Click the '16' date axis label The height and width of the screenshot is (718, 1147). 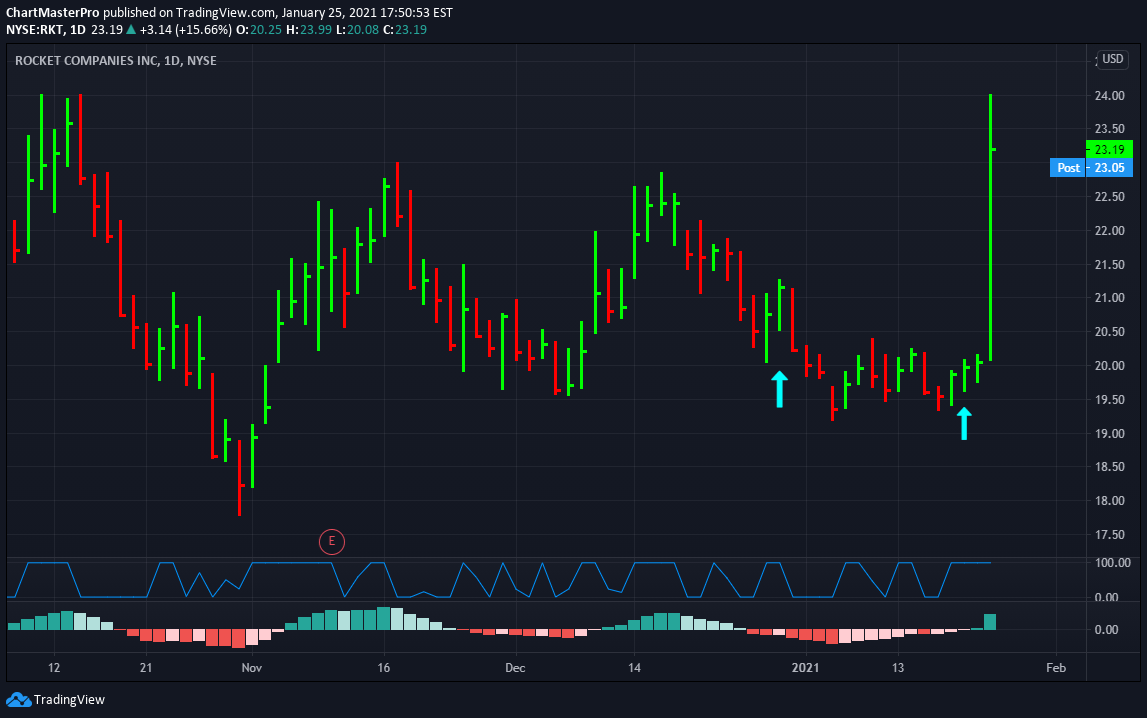point(383,668)
